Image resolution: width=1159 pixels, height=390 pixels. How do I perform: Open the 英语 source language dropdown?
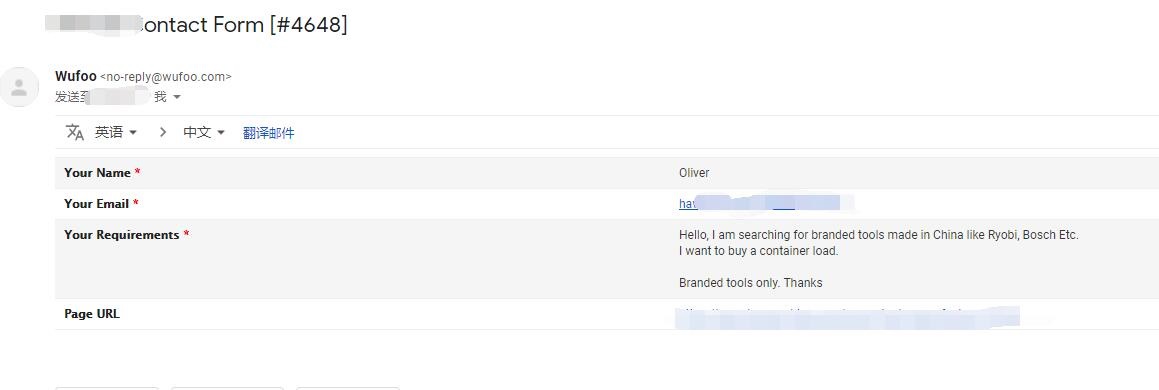(116, 132)
